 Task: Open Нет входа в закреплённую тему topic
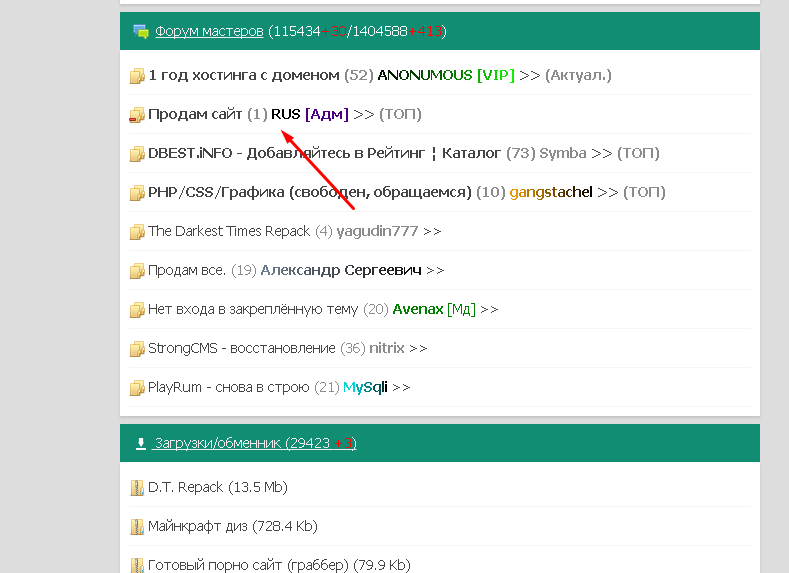pos(253,309)
